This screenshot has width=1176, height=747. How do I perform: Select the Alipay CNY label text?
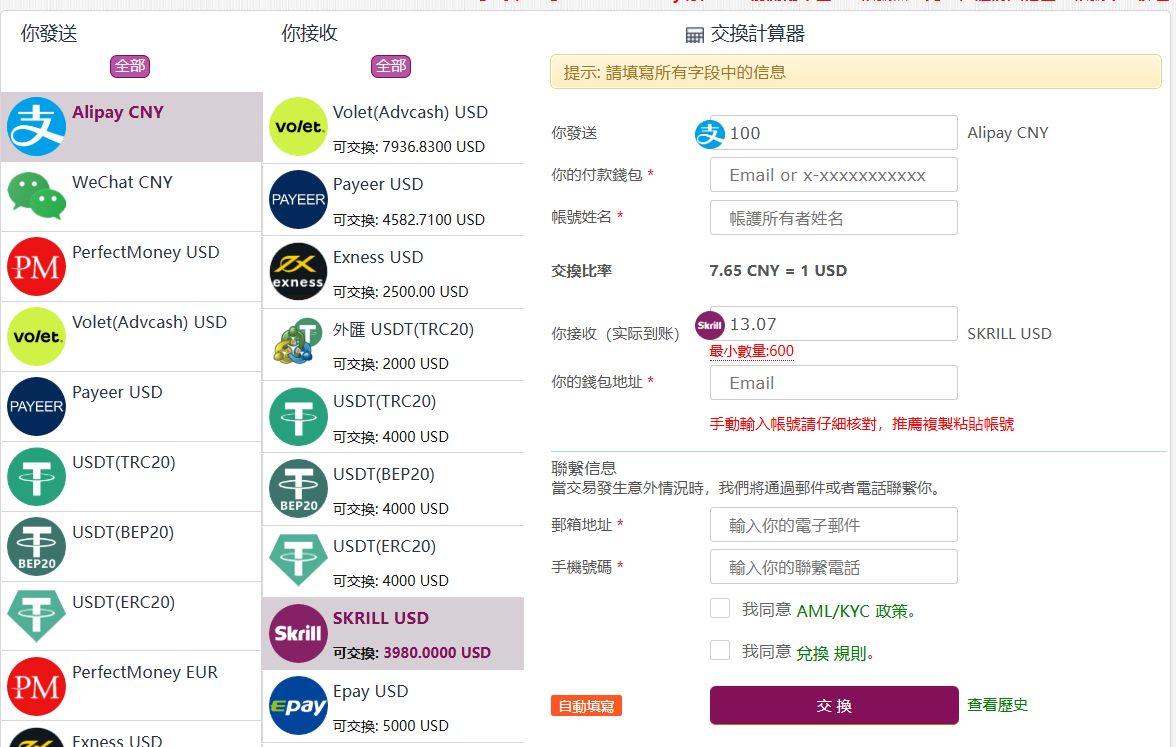click(118, 112)
